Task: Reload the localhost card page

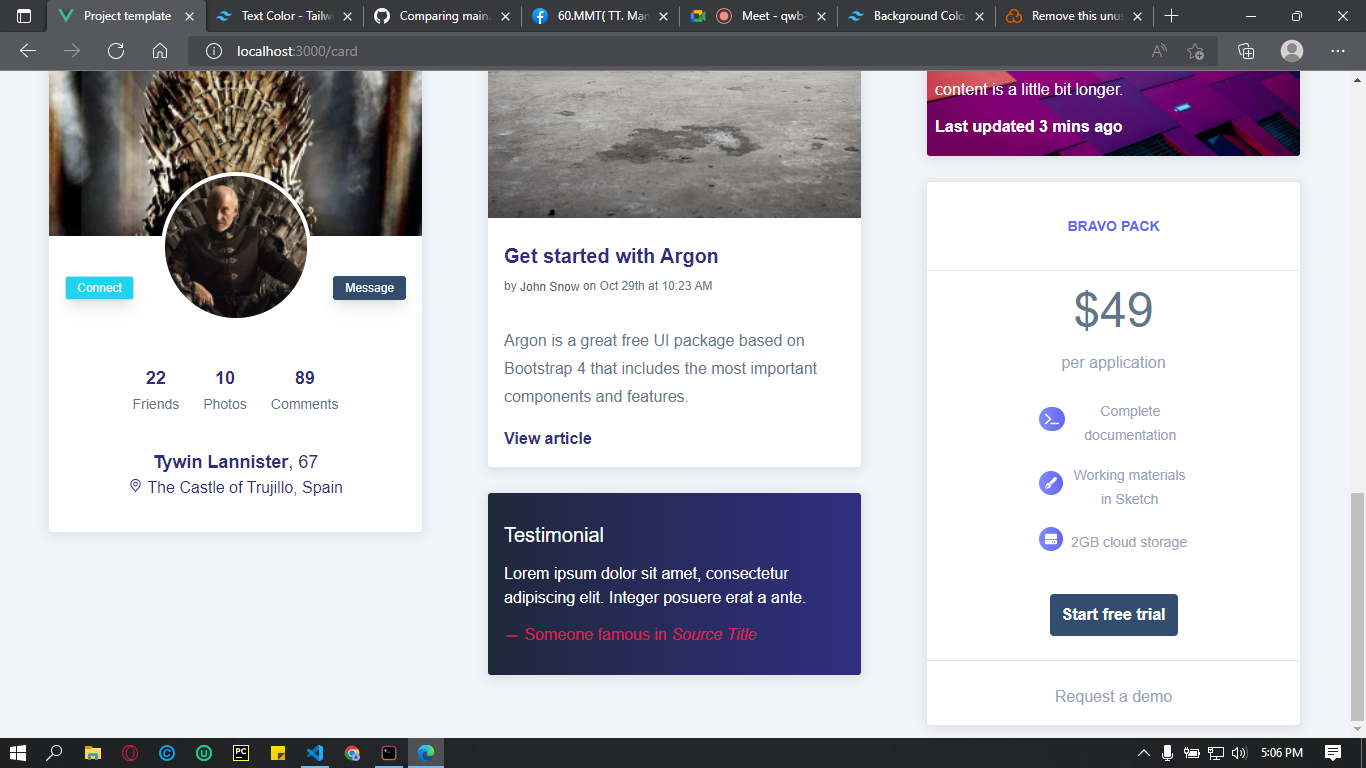Action: pyautogui.click(x=116, y=51)
